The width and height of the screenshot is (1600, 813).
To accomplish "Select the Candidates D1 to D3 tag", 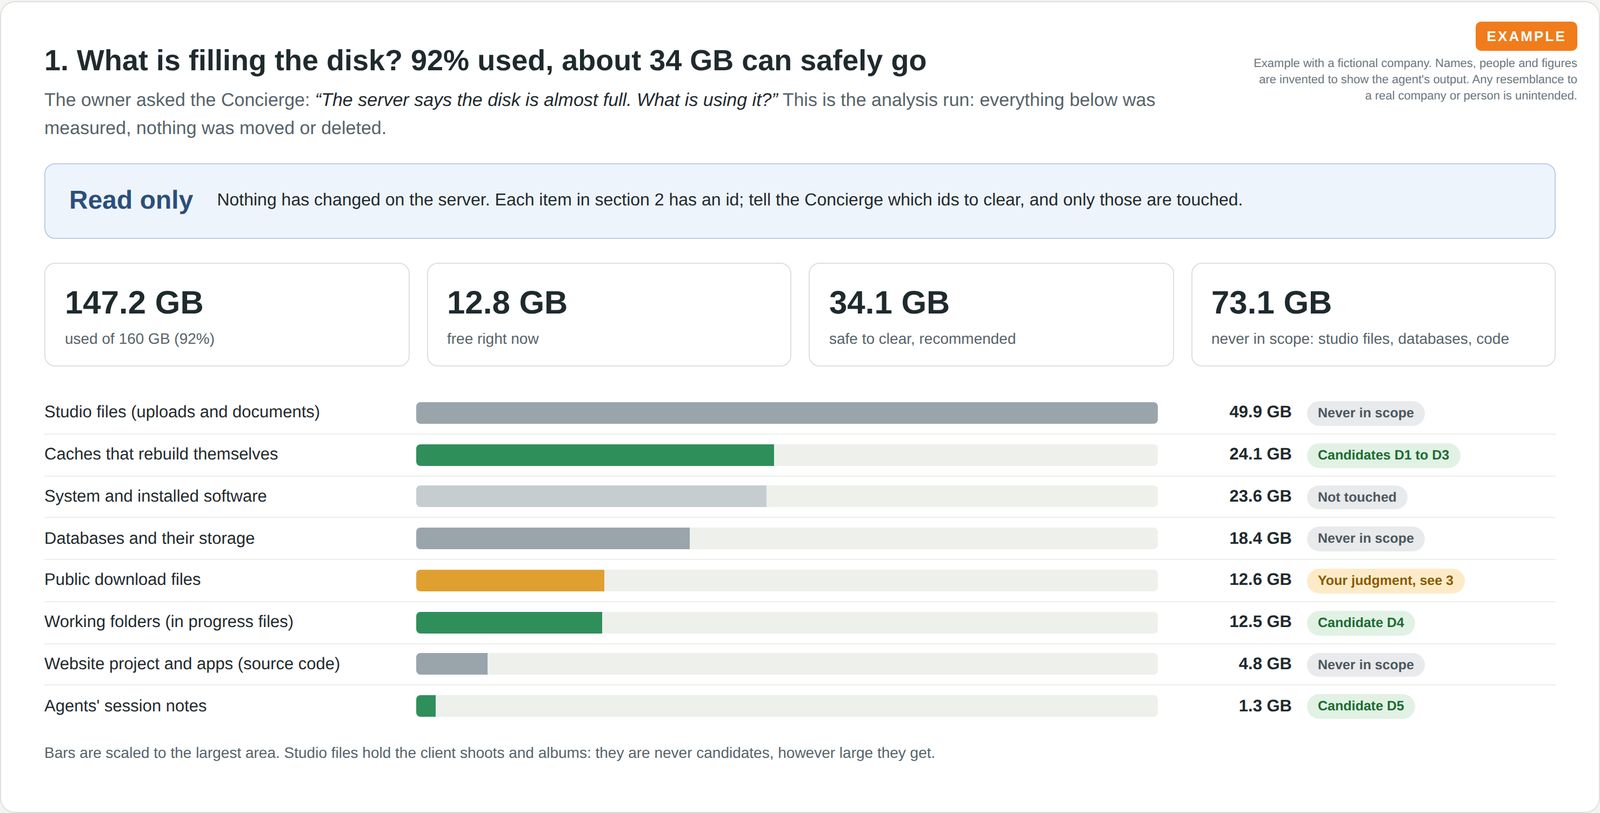I will click(x=1383, y=455).
